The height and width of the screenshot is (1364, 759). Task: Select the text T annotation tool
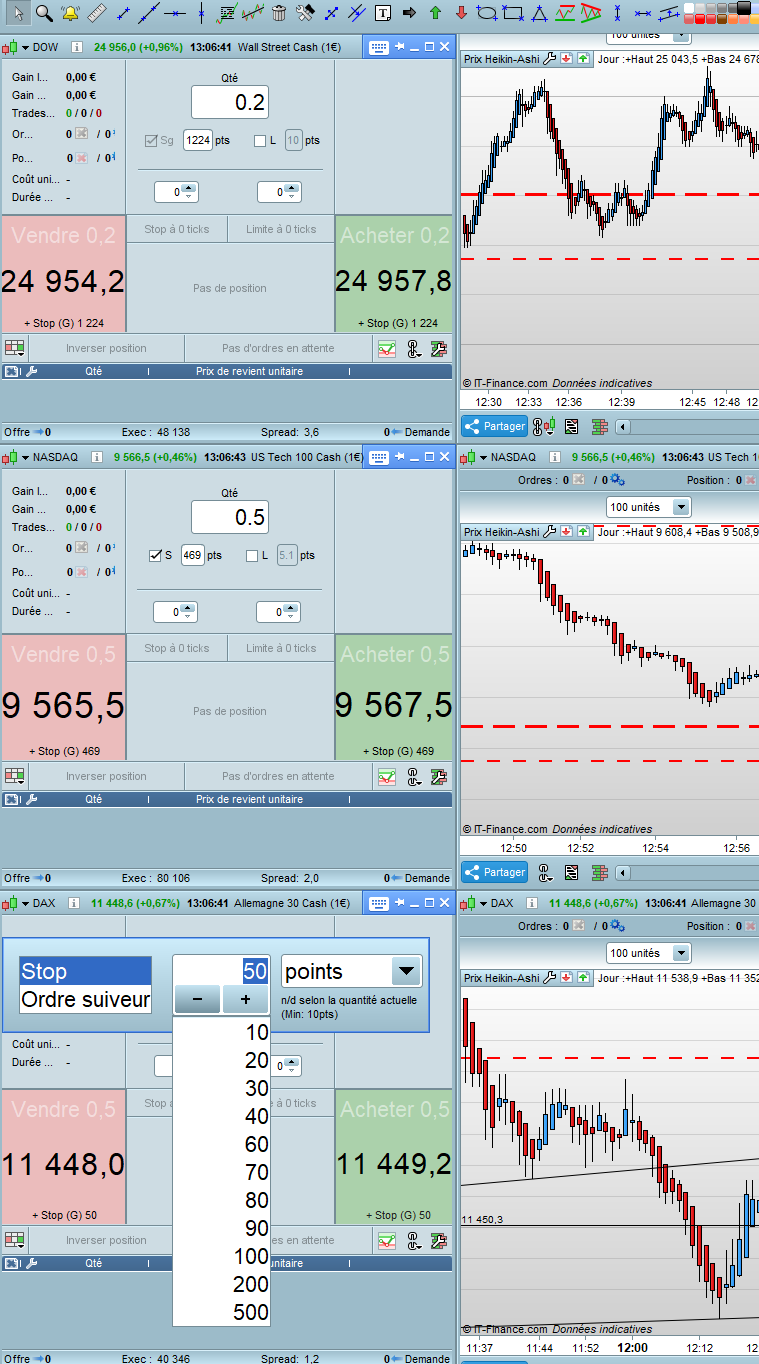383,13
